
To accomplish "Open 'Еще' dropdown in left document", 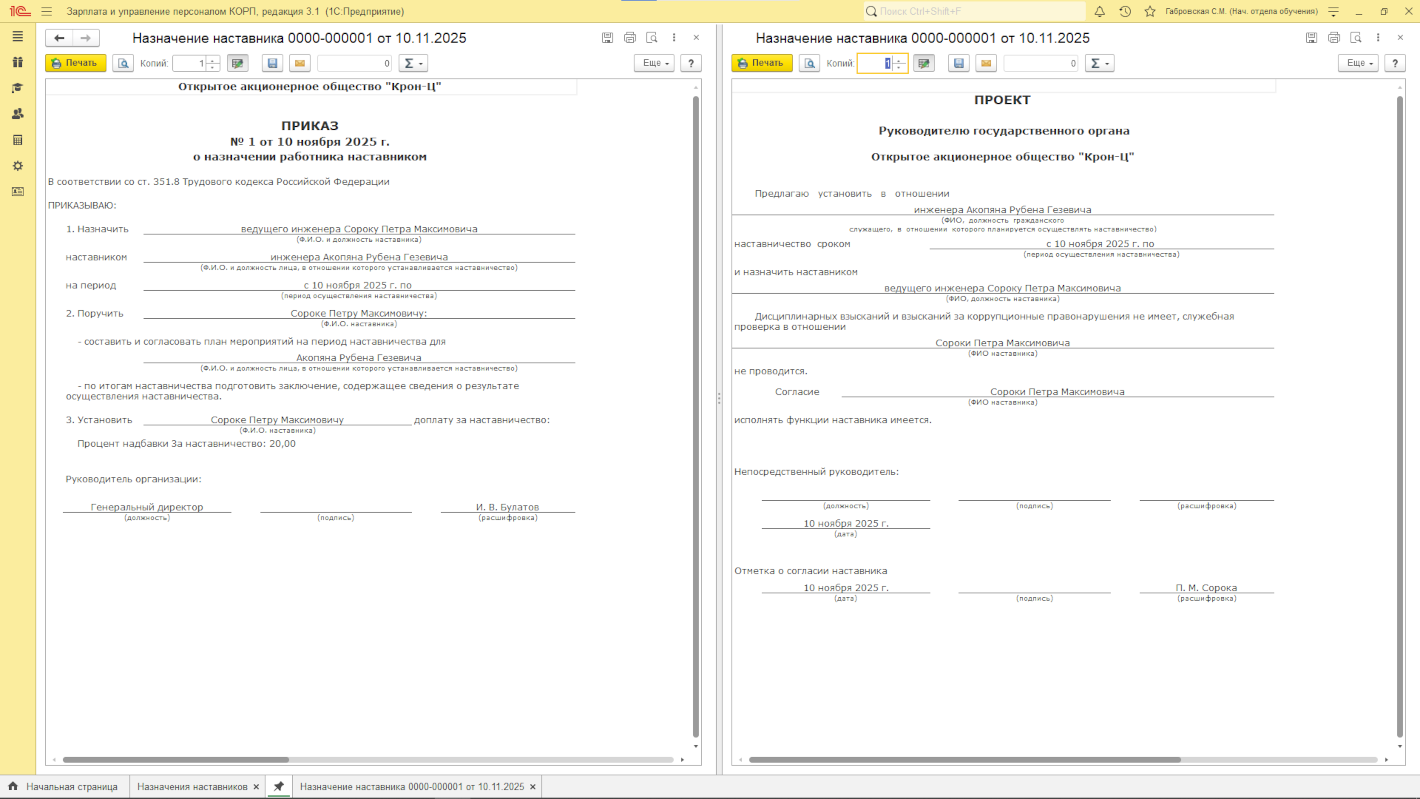I will click(x=654, y=63).
